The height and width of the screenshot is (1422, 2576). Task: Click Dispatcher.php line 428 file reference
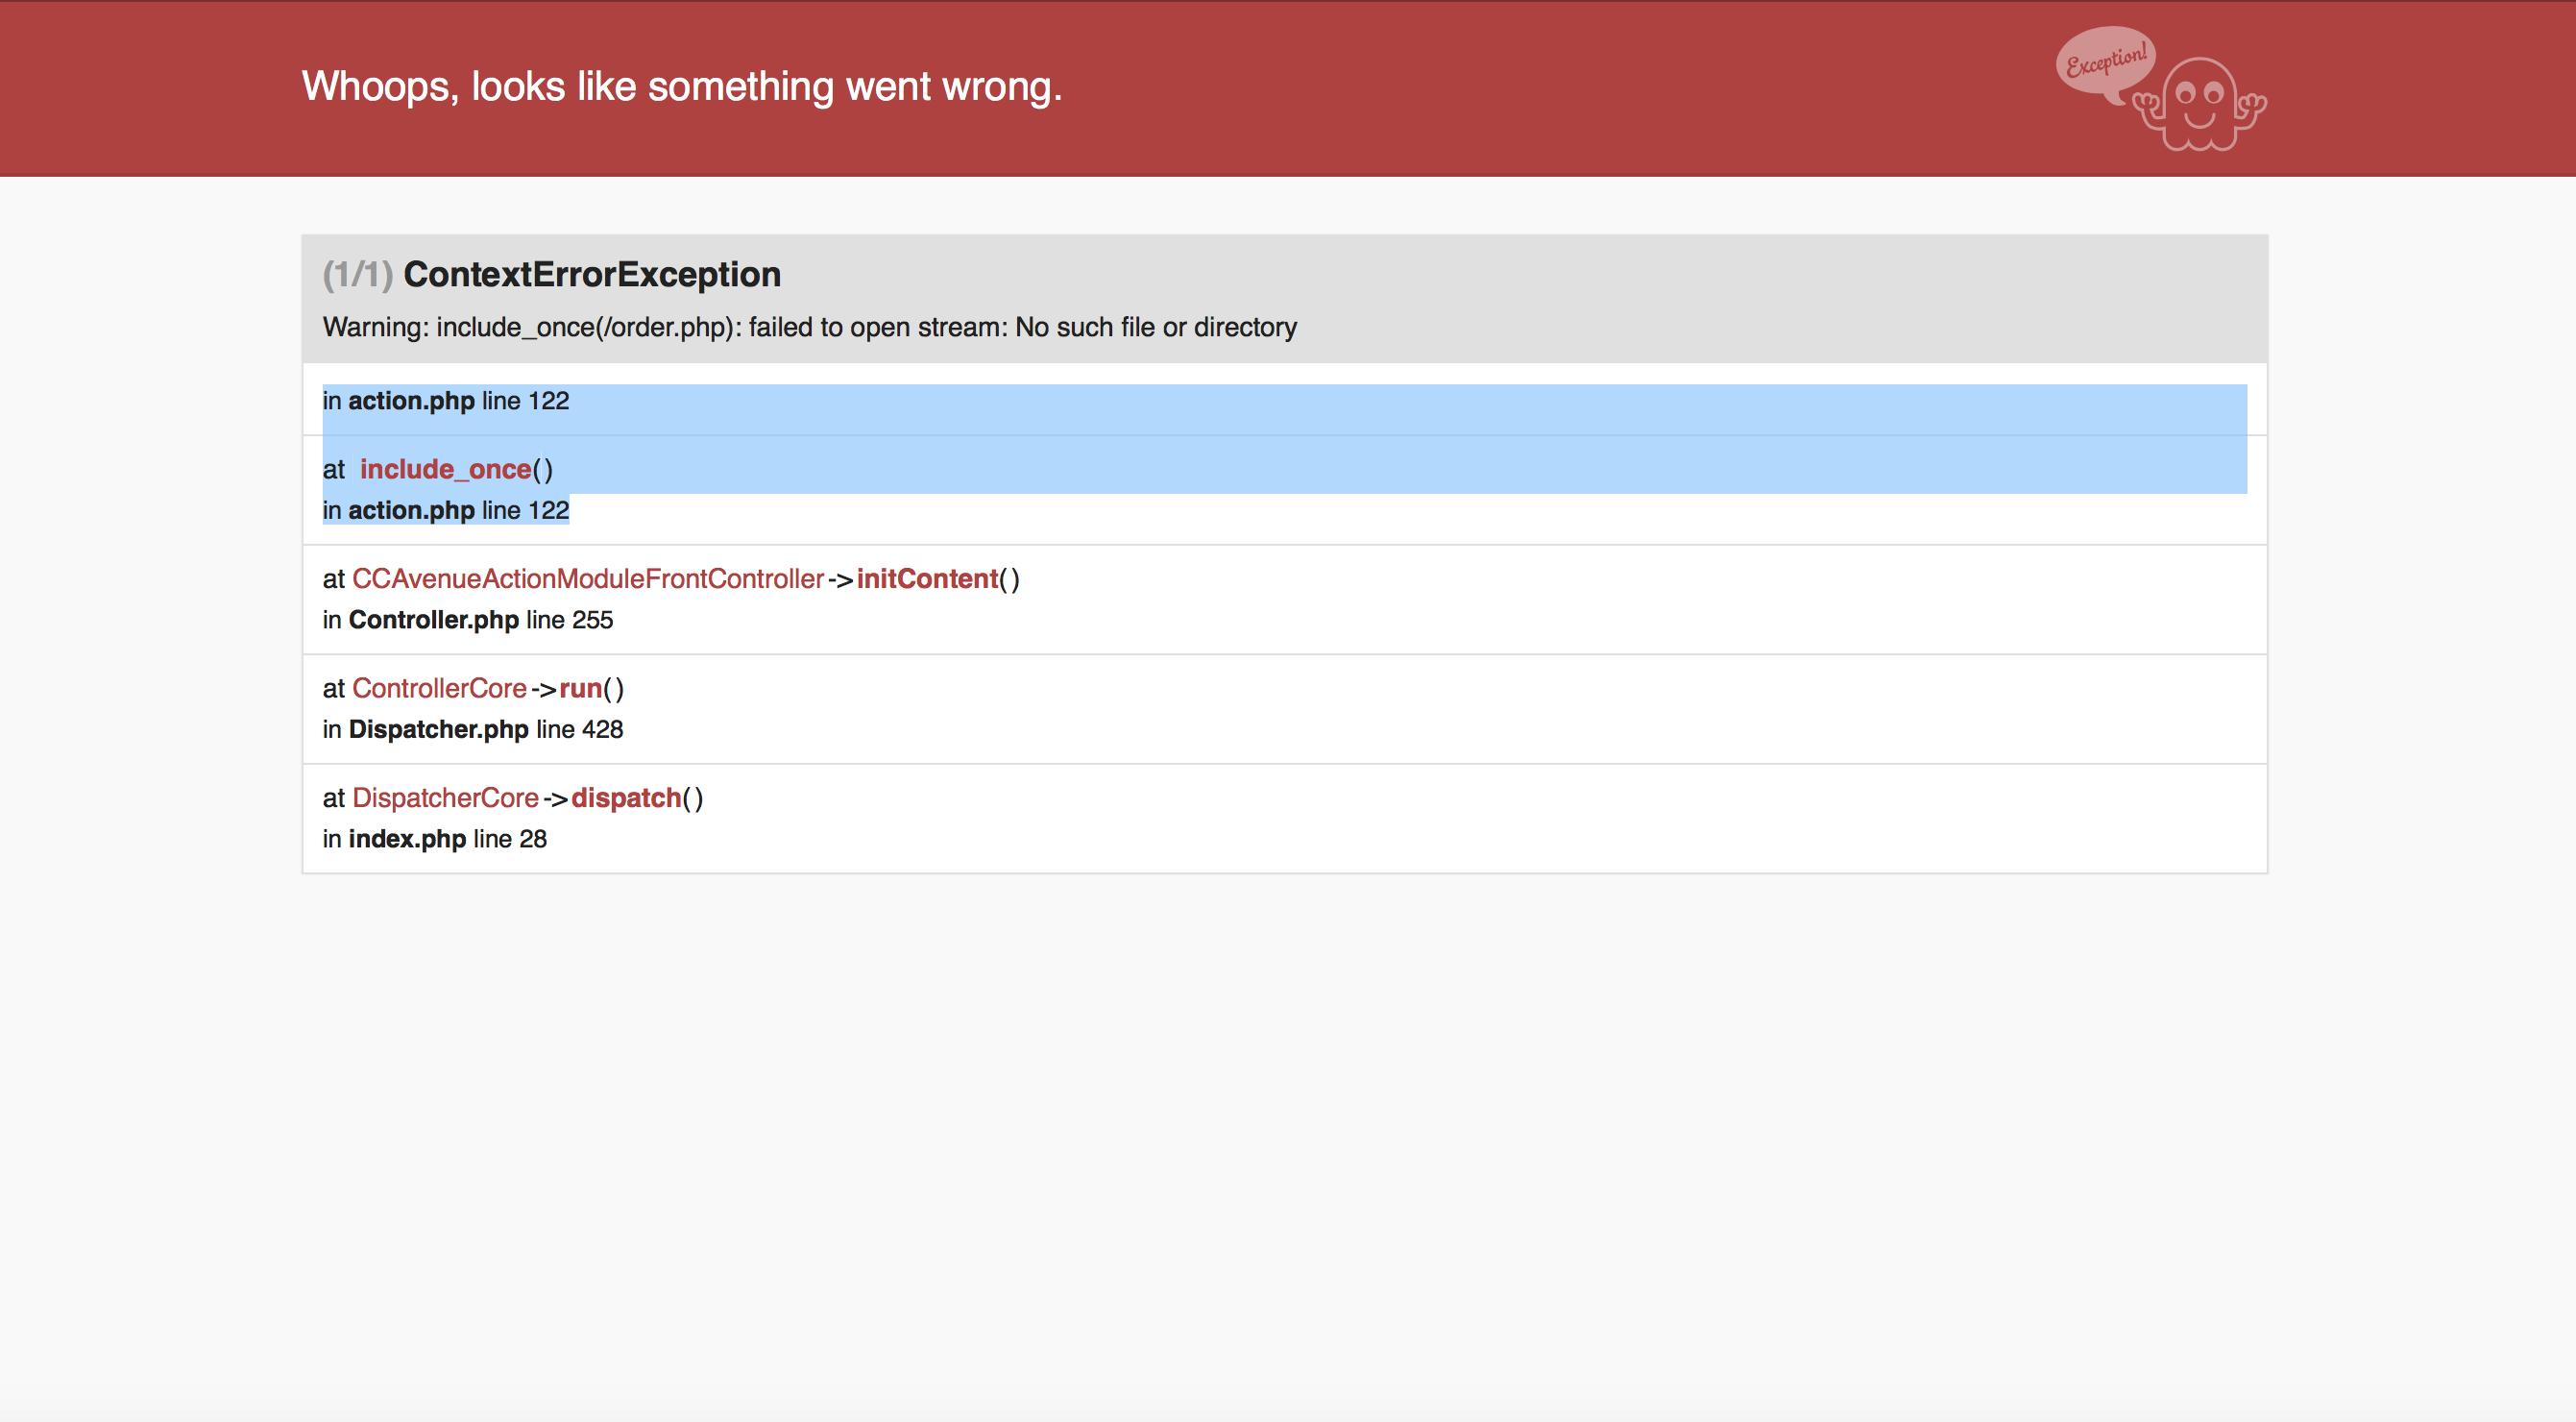(x=473, y=730)
